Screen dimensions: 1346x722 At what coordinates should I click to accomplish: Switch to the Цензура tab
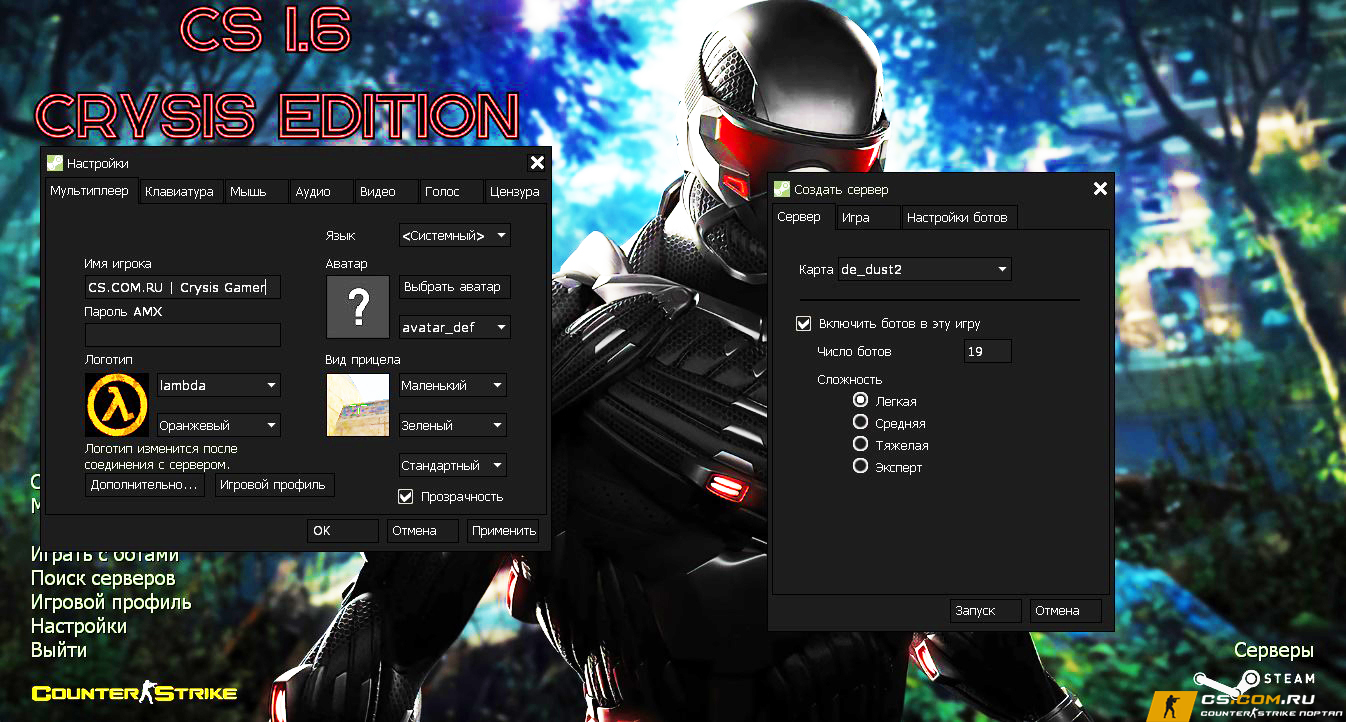pos(516,191)
